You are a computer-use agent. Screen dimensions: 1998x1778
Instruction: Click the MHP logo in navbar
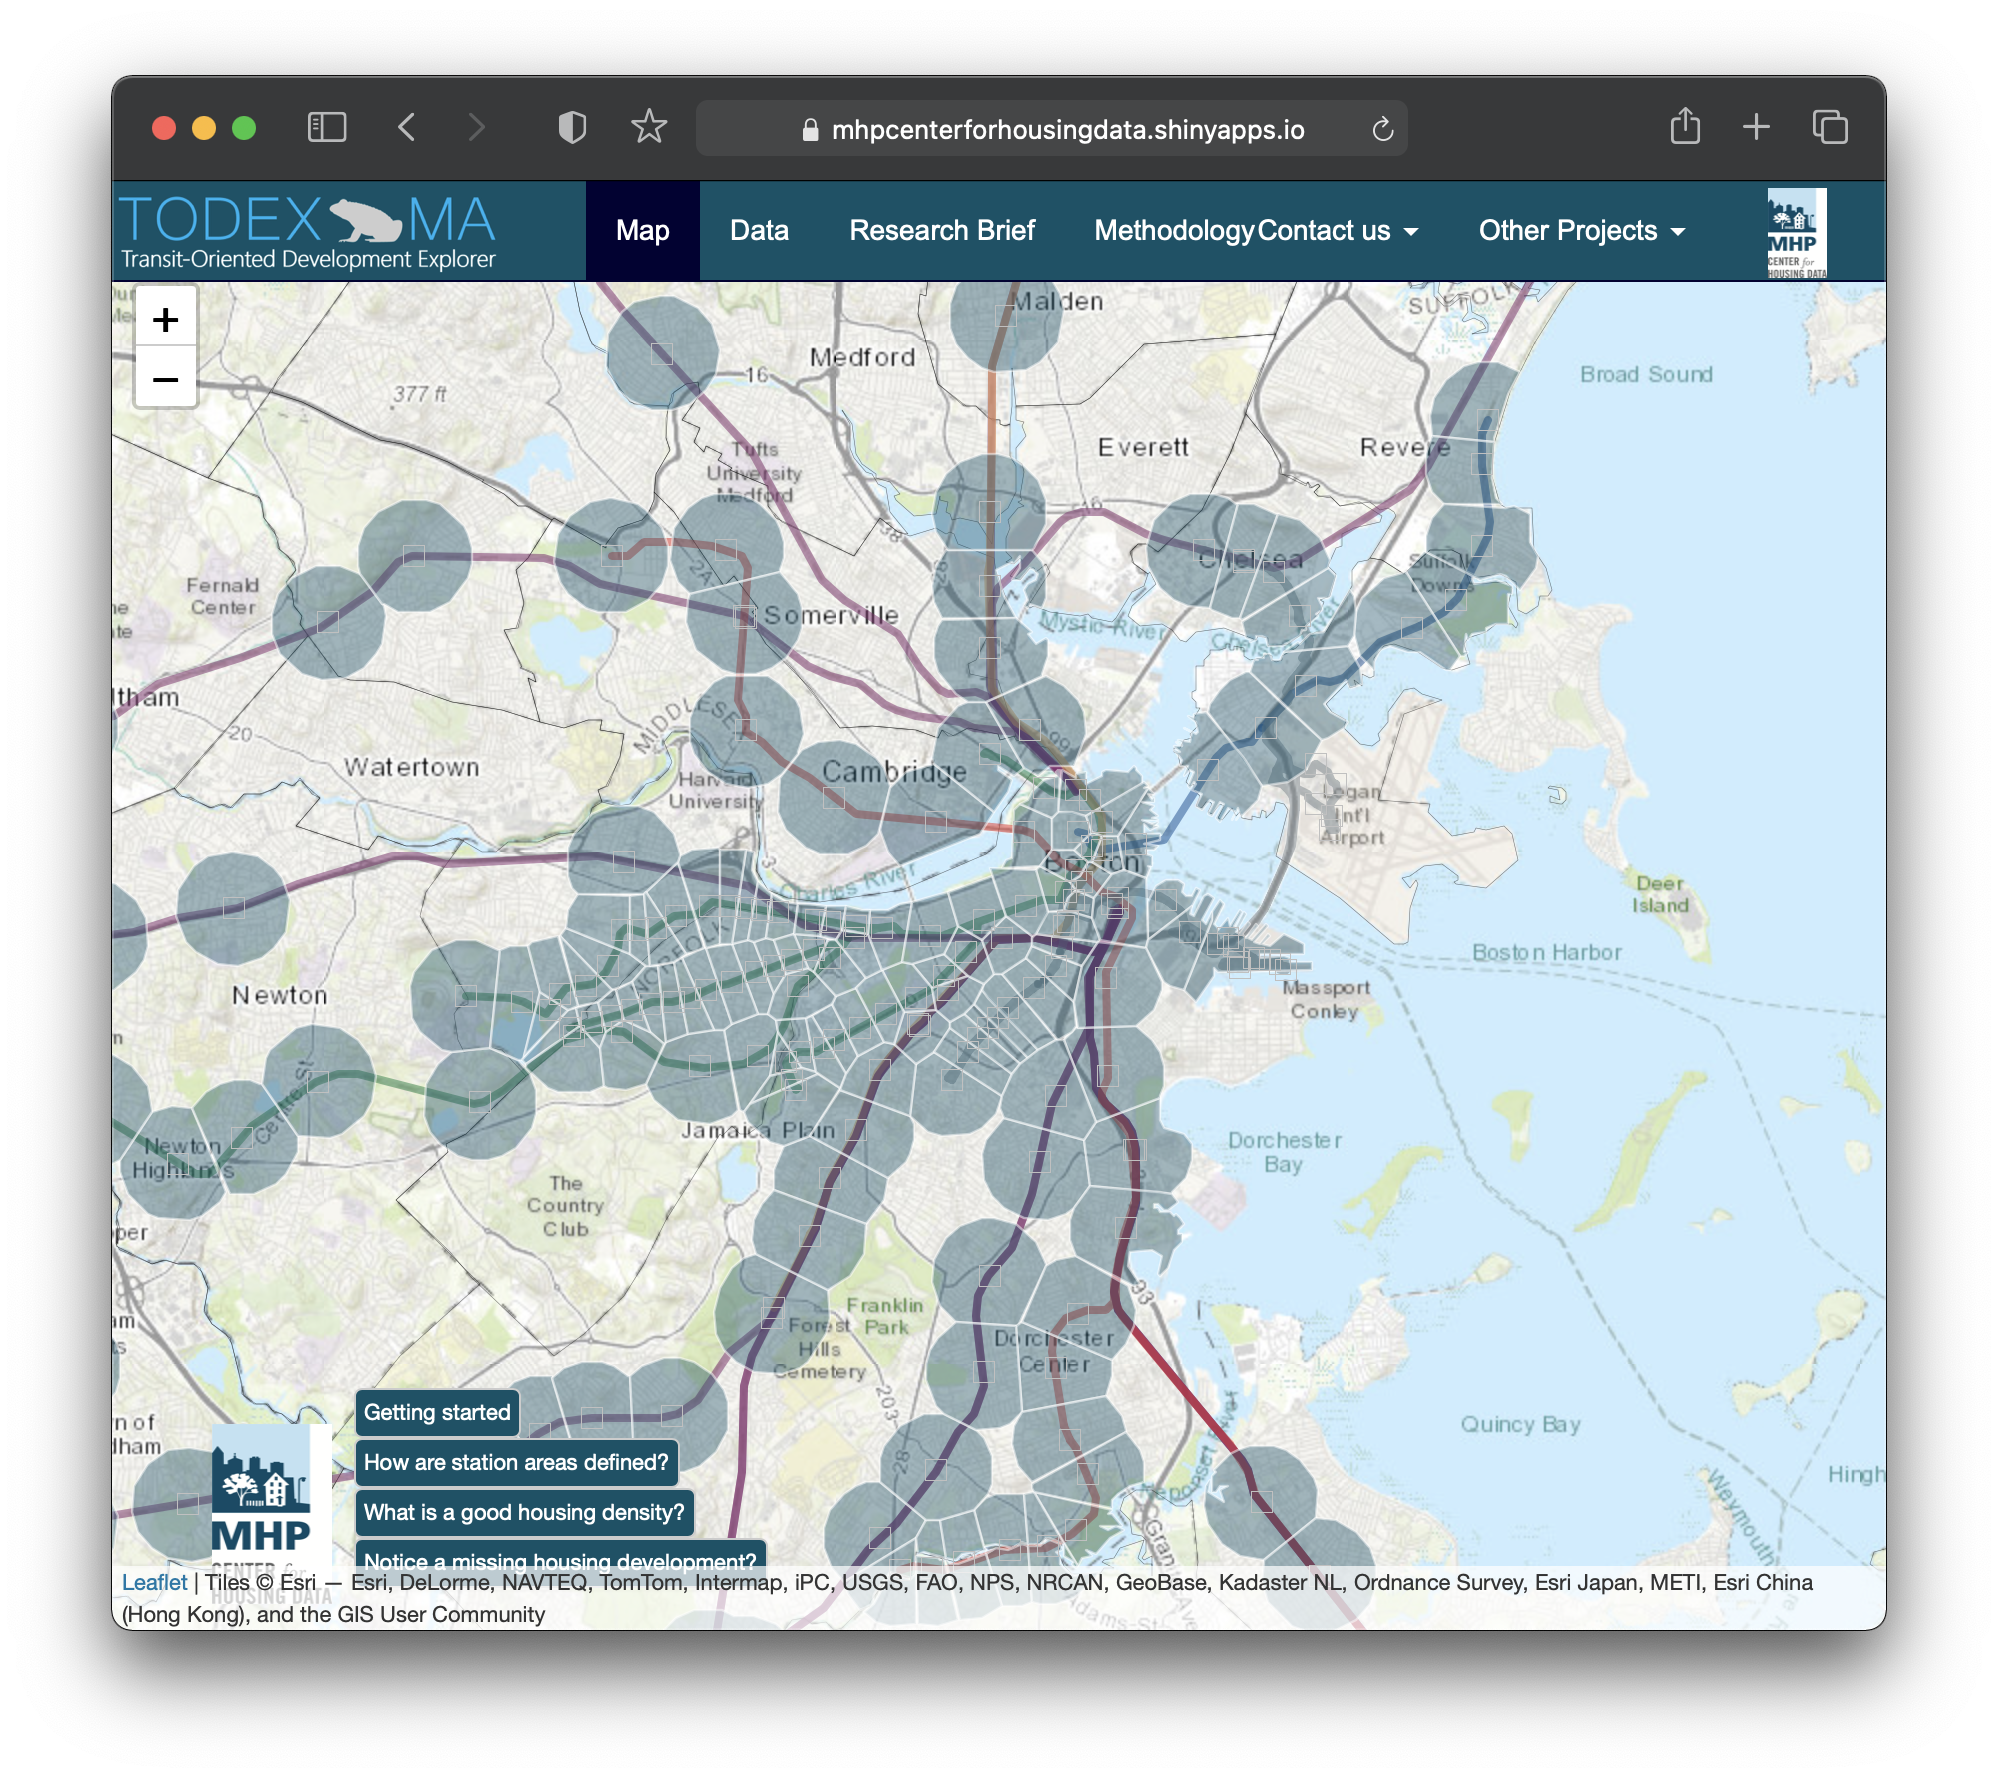coord(1796,233)
